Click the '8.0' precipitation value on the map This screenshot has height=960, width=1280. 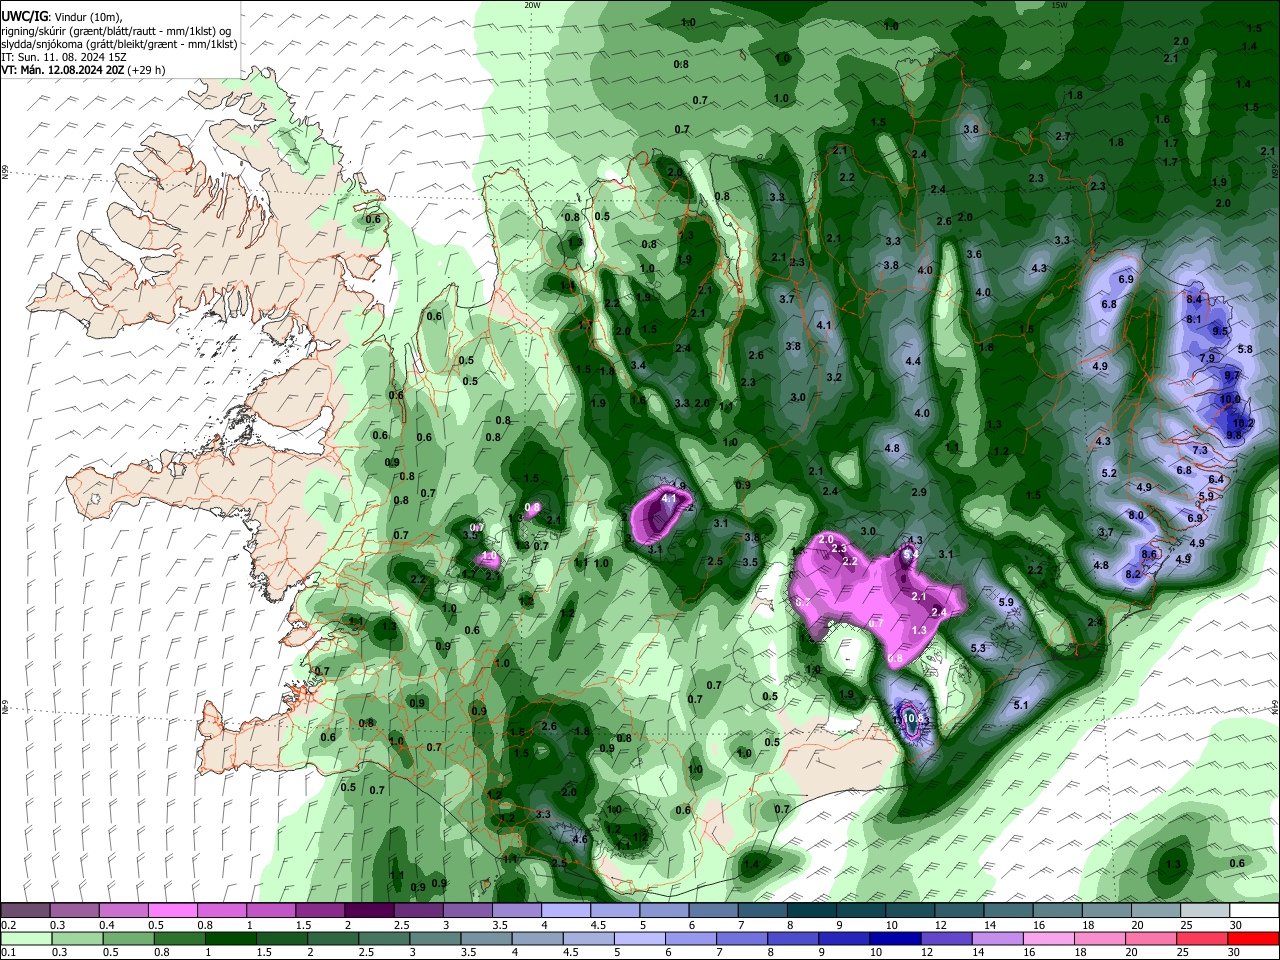tap(1136, 515)
